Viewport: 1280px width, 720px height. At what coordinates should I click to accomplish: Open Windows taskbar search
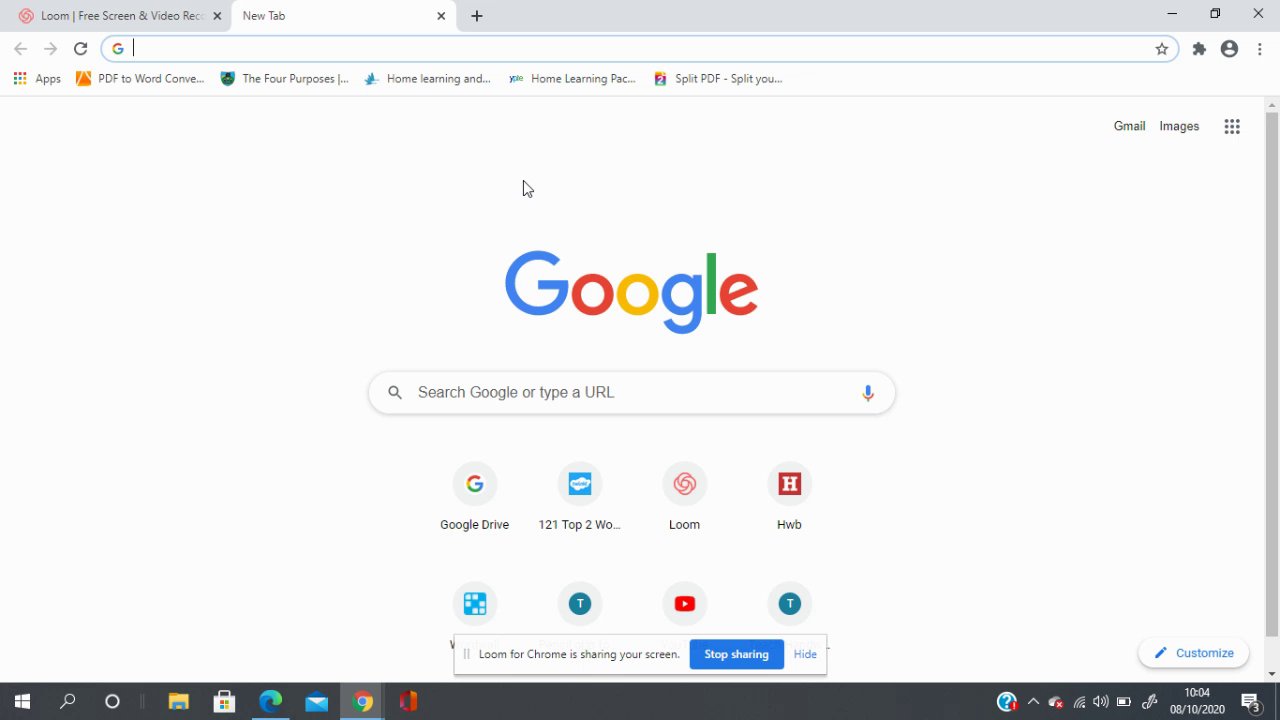tap(68, 702)
